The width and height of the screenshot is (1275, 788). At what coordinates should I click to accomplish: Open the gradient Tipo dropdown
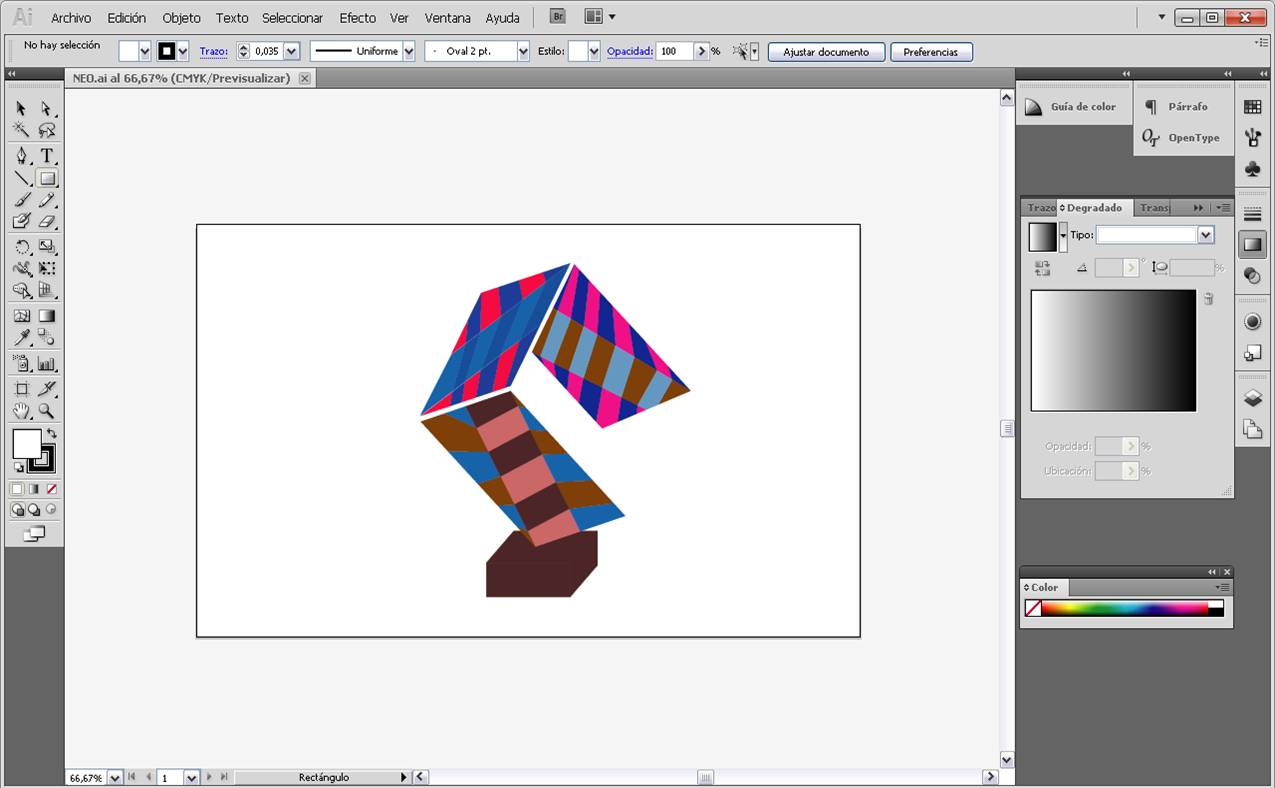pos(1205,235)
